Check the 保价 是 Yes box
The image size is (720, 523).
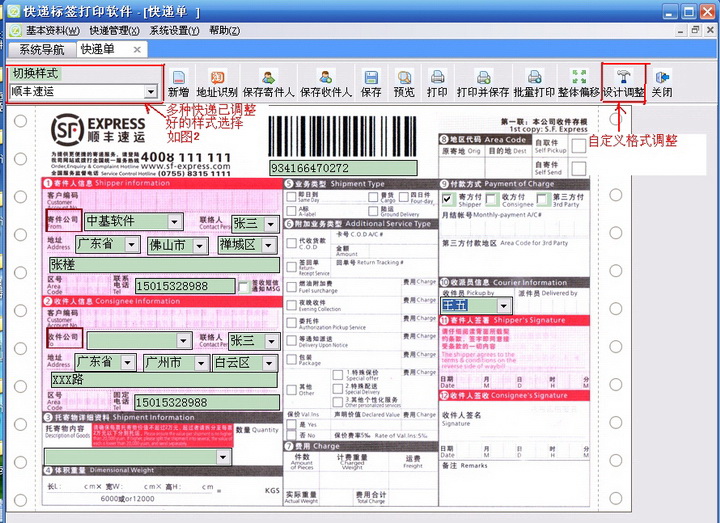[291, 424]
